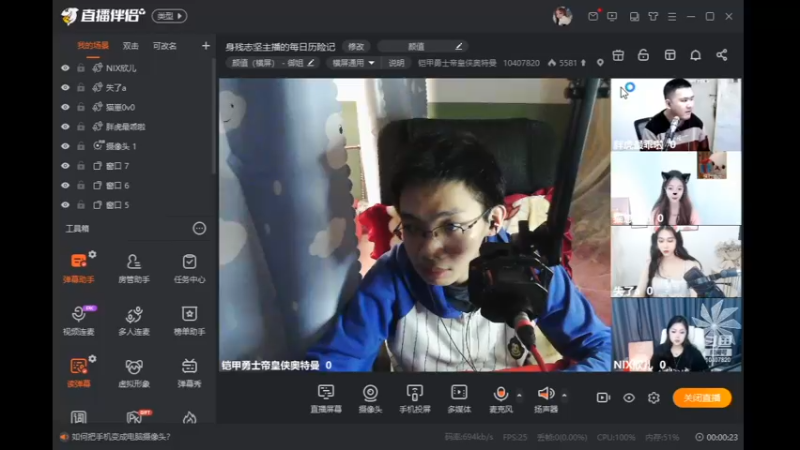Switch to the 双击 scene tab
The height and width of the screenshot is (450, 800).
coord(131,46)
